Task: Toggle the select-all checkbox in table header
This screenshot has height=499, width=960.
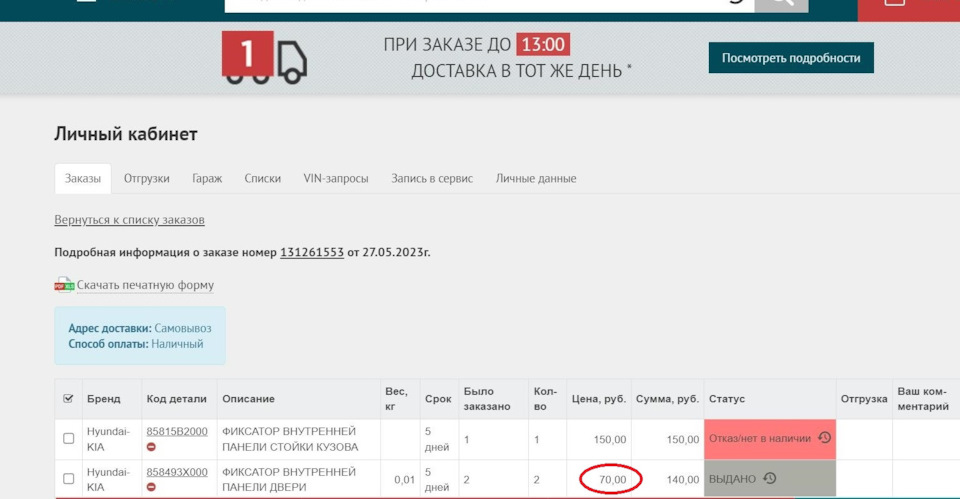Action: 68,399
